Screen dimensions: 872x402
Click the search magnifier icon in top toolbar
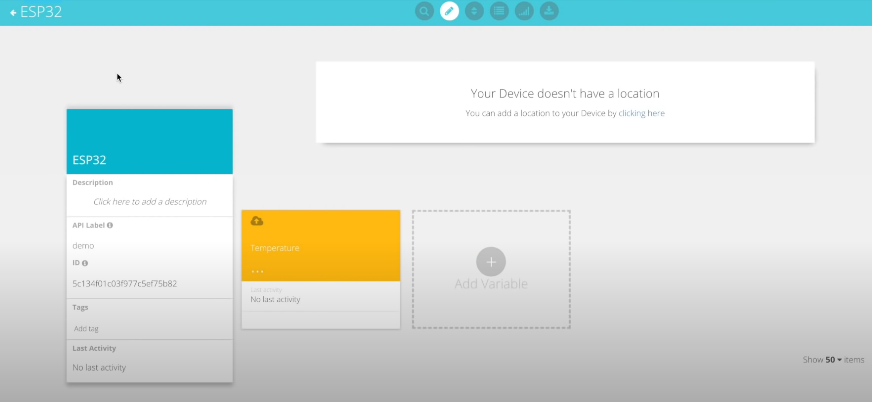point(424,11)
